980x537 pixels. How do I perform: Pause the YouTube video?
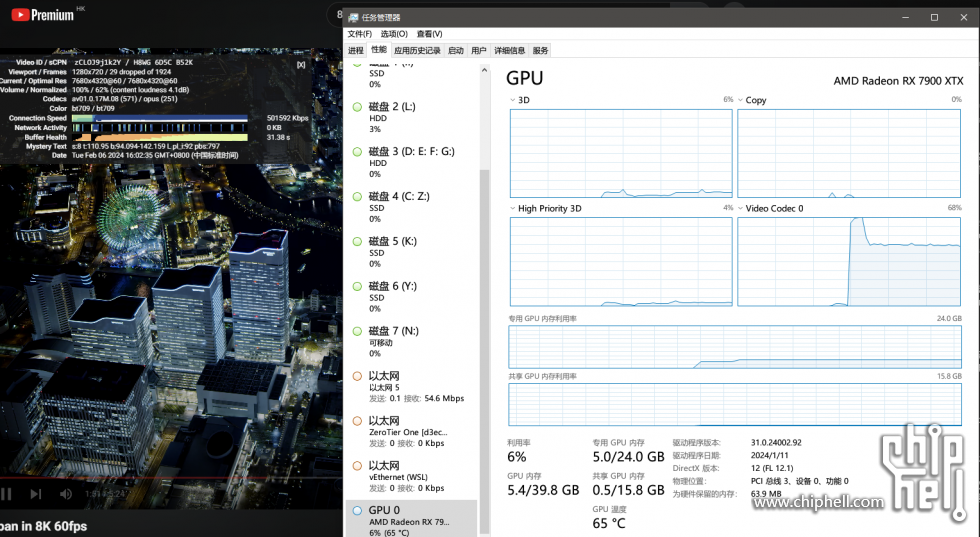tap(6, 494)
